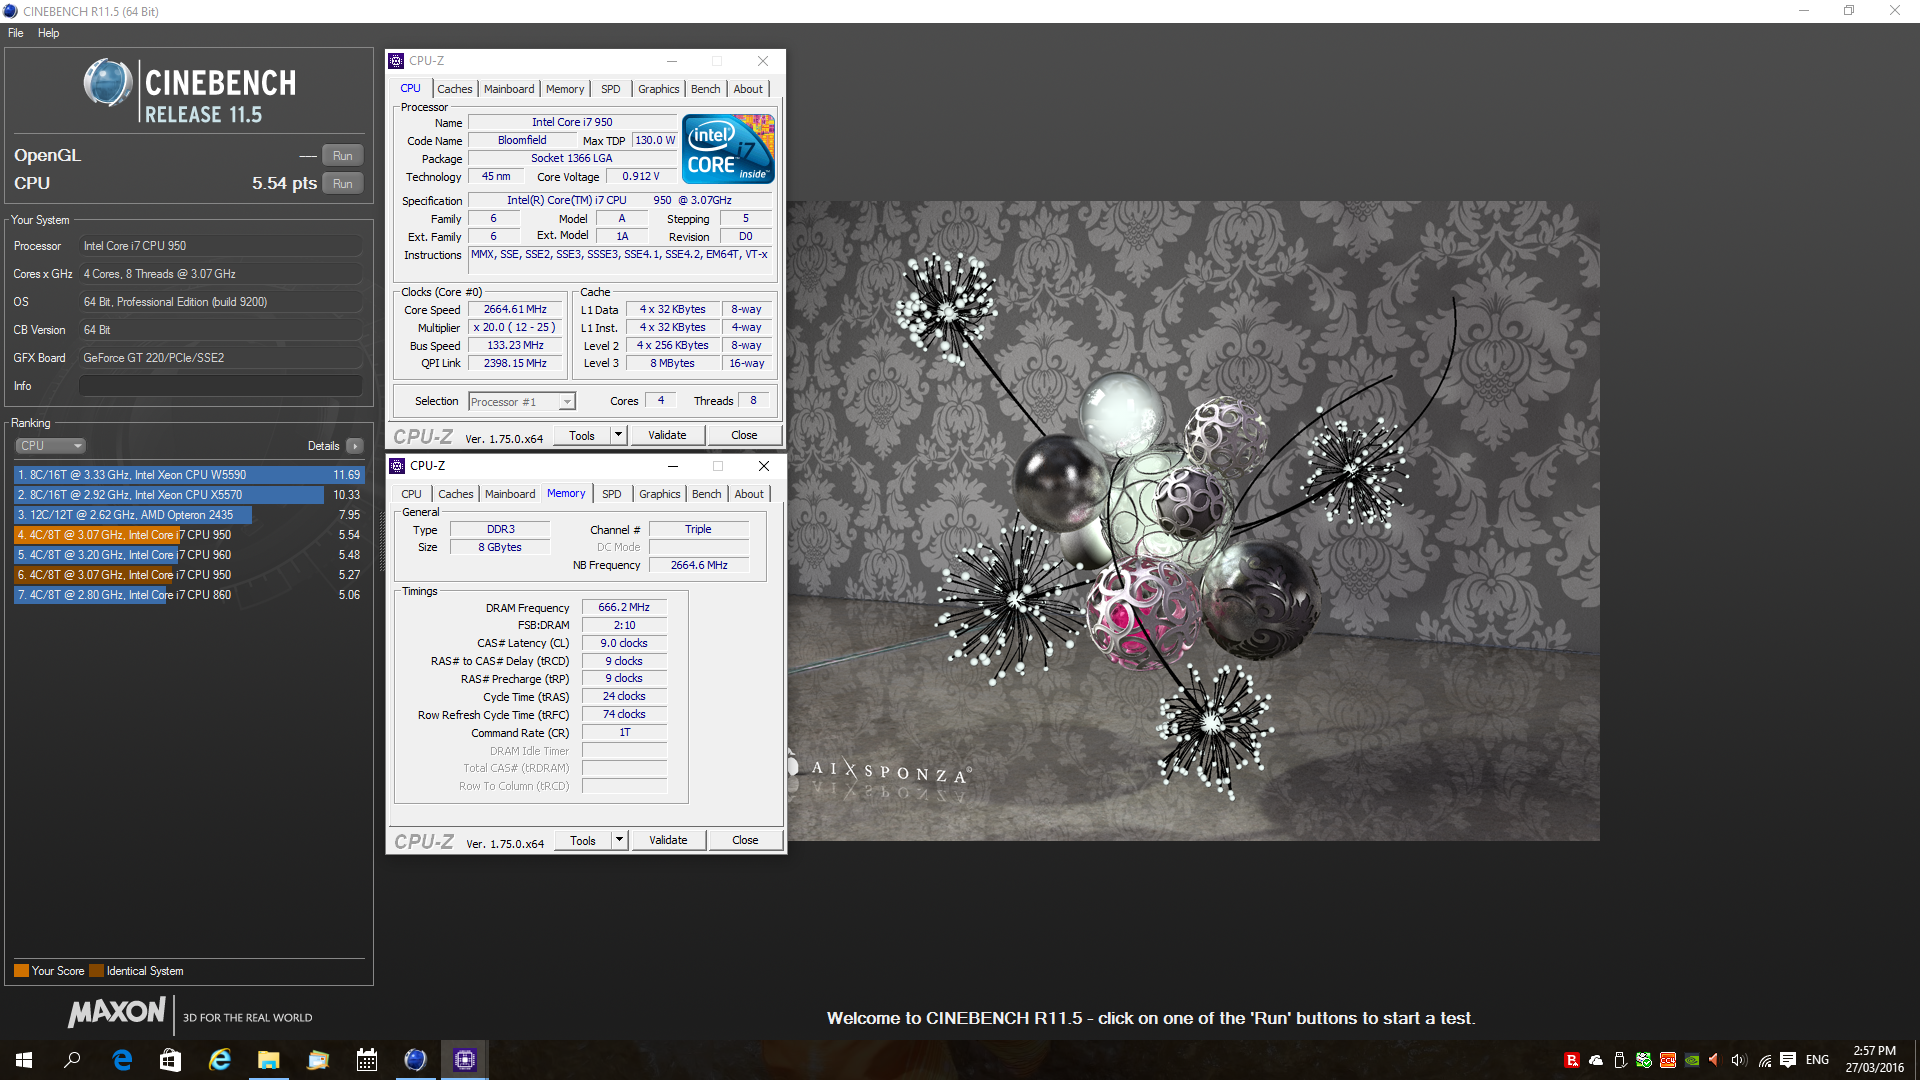1920x1080 pixels.
Task: Click Tools button in upper CPU-Z window
Action: point(582,436)
